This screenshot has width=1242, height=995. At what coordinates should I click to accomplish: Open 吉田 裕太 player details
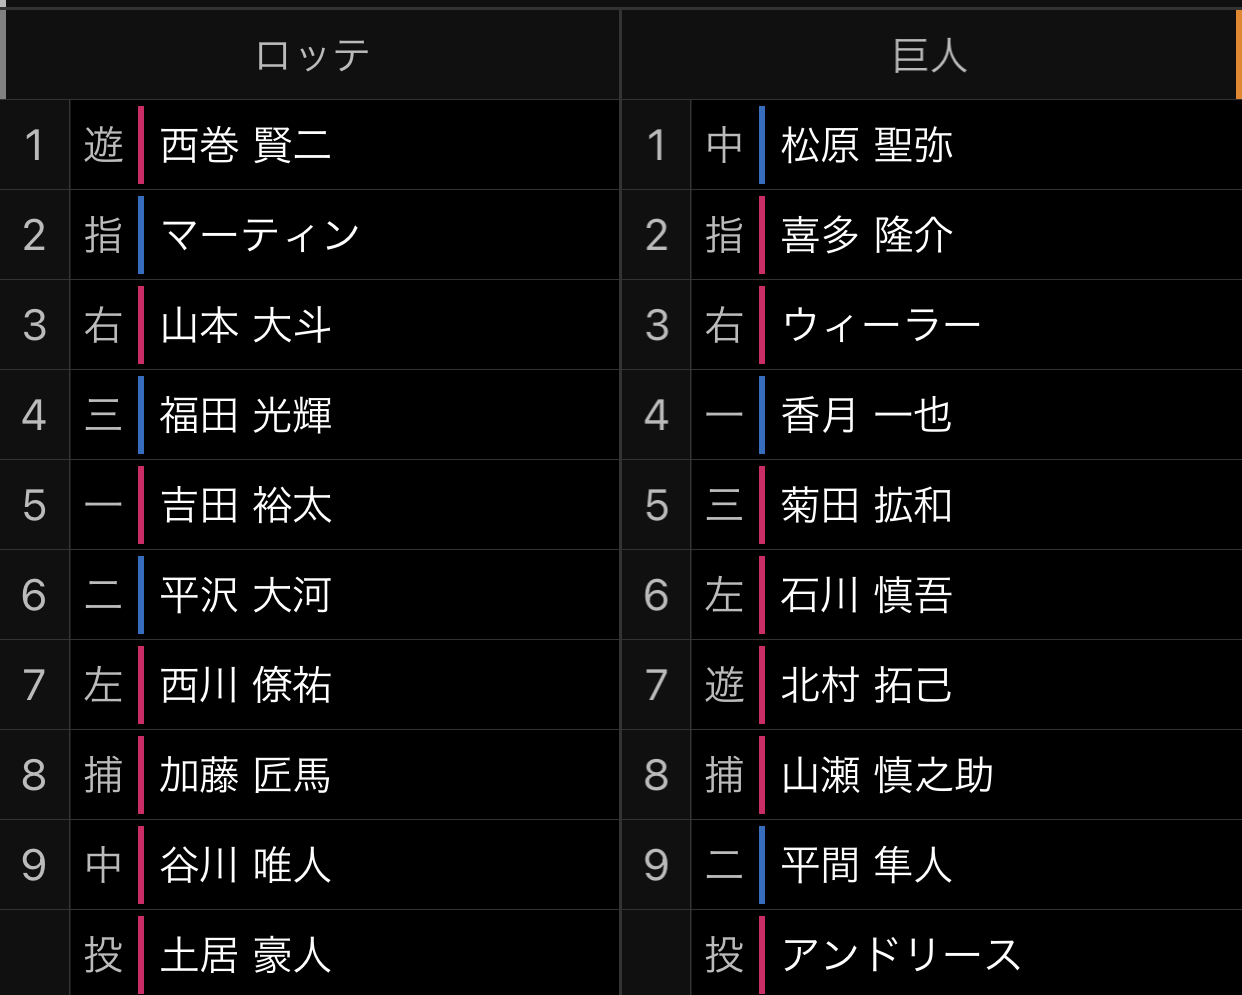click(245, 505)
